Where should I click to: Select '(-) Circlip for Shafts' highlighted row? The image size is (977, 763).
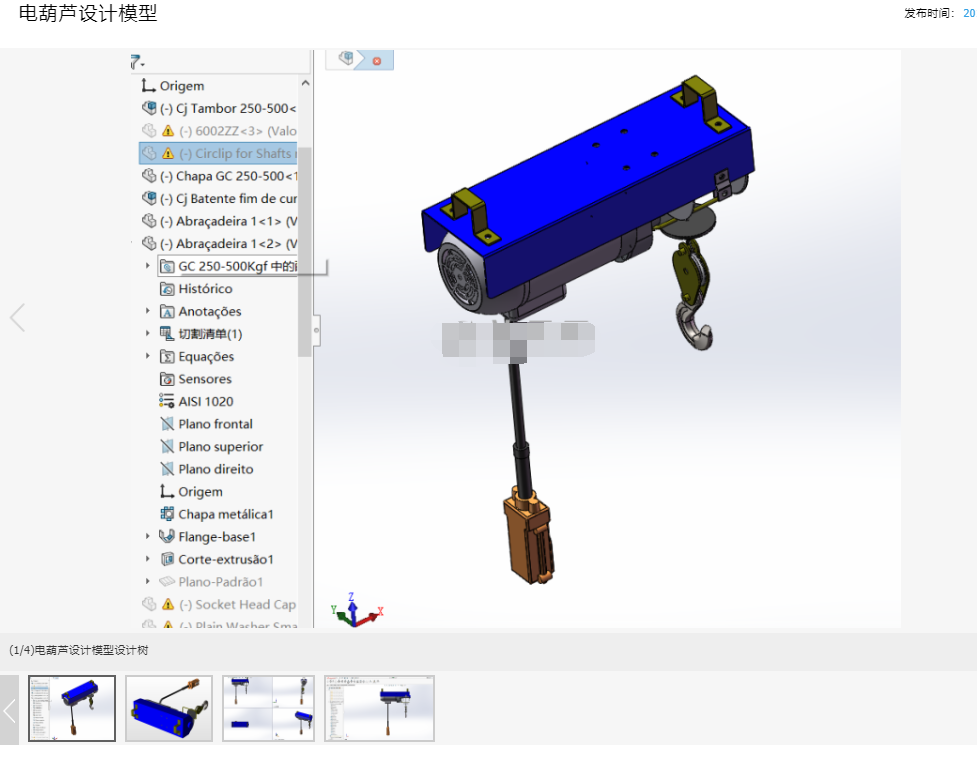[218, 153]
